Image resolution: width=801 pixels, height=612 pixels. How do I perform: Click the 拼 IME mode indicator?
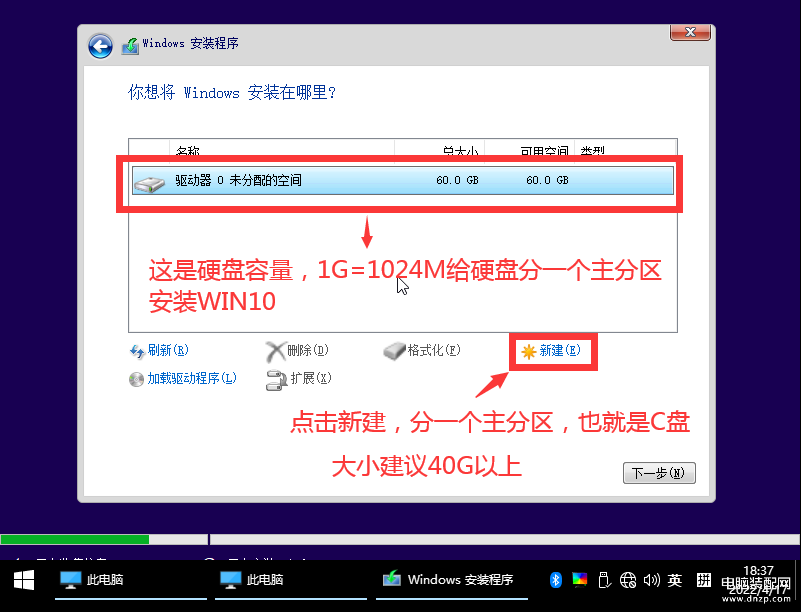pyautogui.click(x=703, y=580)
